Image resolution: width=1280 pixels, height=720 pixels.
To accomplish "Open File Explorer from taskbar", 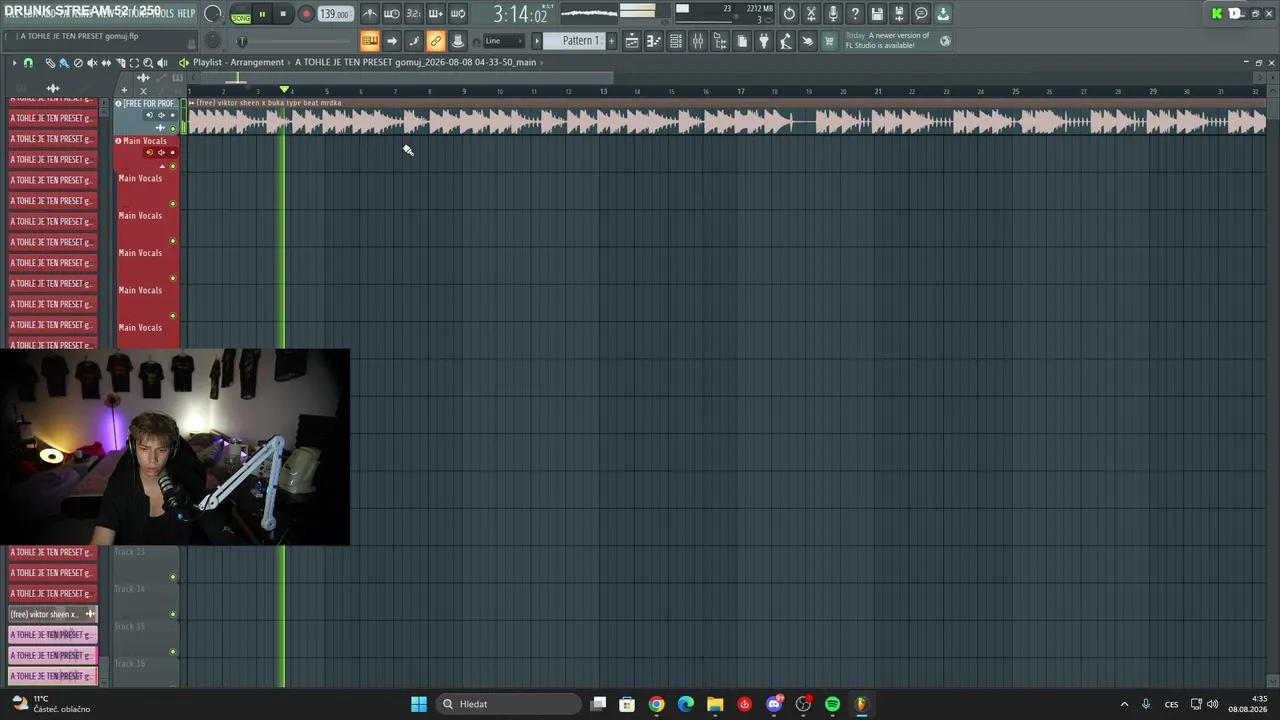I will (715, 704).
